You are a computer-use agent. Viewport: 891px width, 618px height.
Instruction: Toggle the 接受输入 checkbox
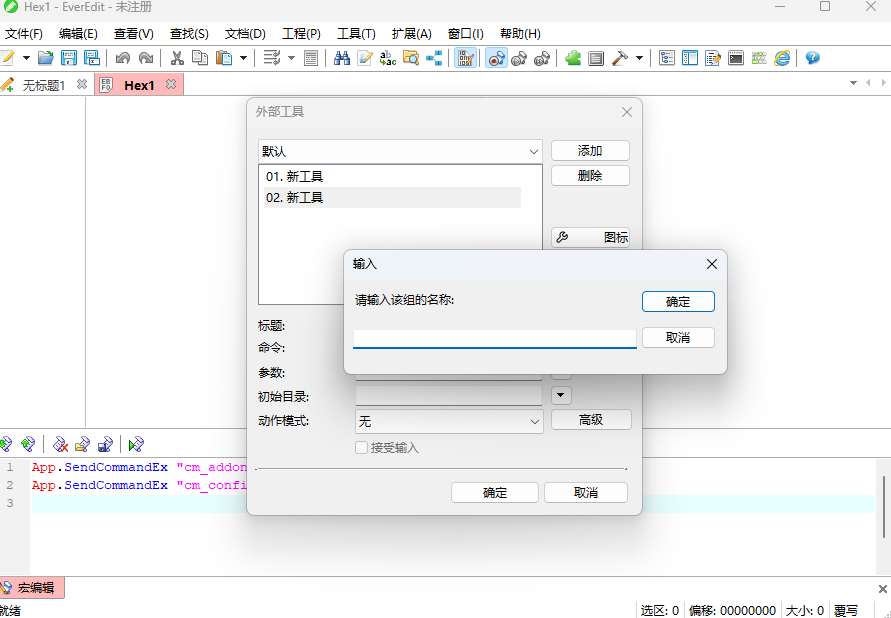(362, 448)
